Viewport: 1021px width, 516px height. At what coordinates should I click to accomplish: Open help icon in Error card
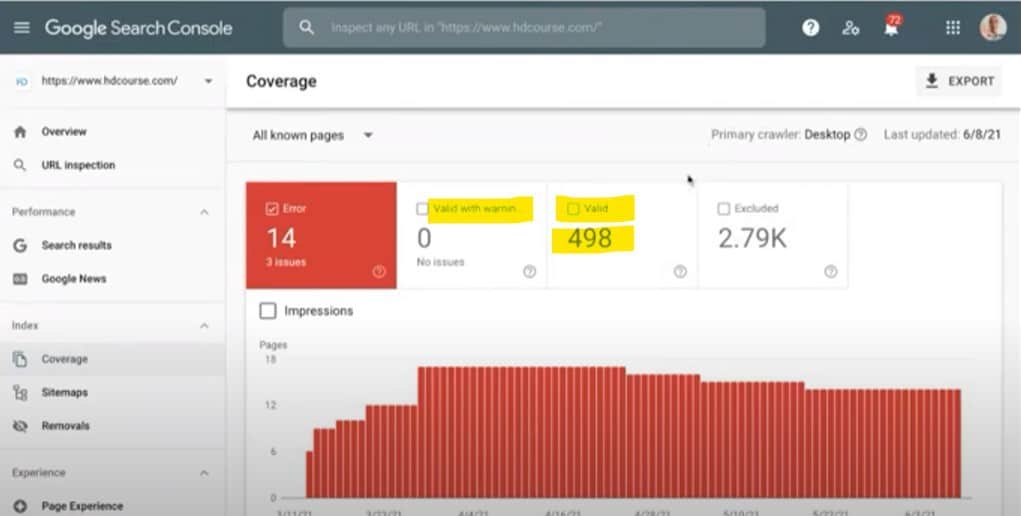(379, 272)
